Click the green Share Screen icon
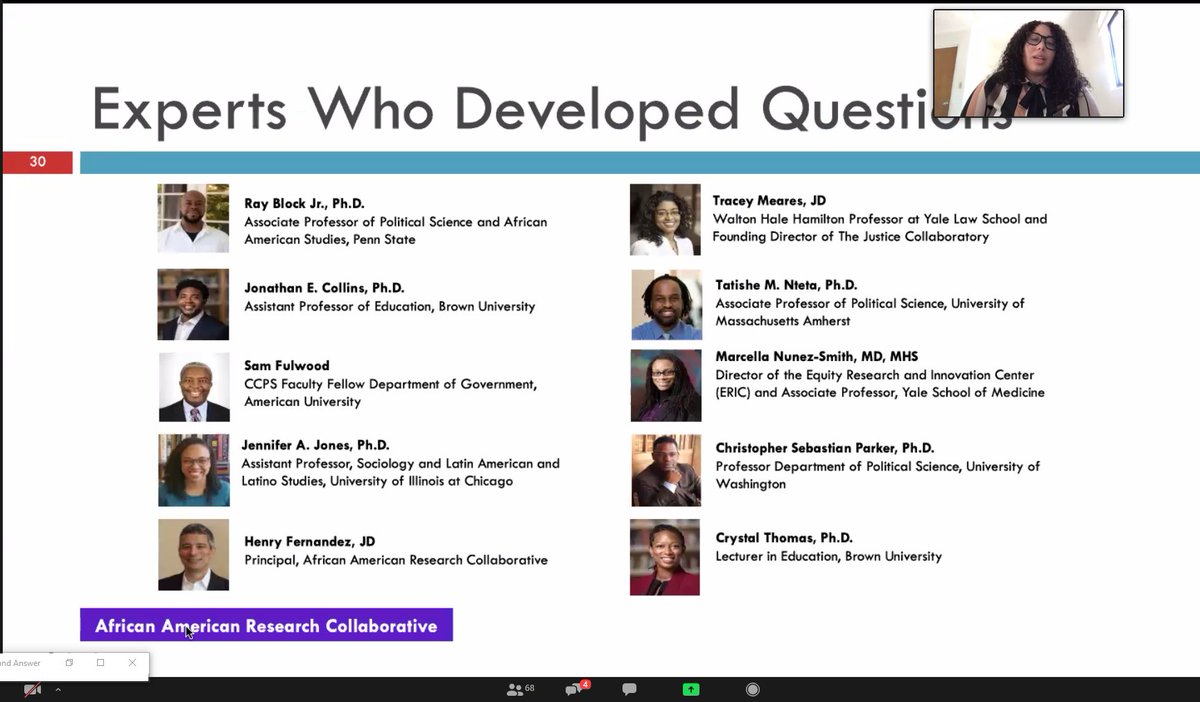Screen dimensions: 1200x702 pyautogui.click(x=691, y=689)
